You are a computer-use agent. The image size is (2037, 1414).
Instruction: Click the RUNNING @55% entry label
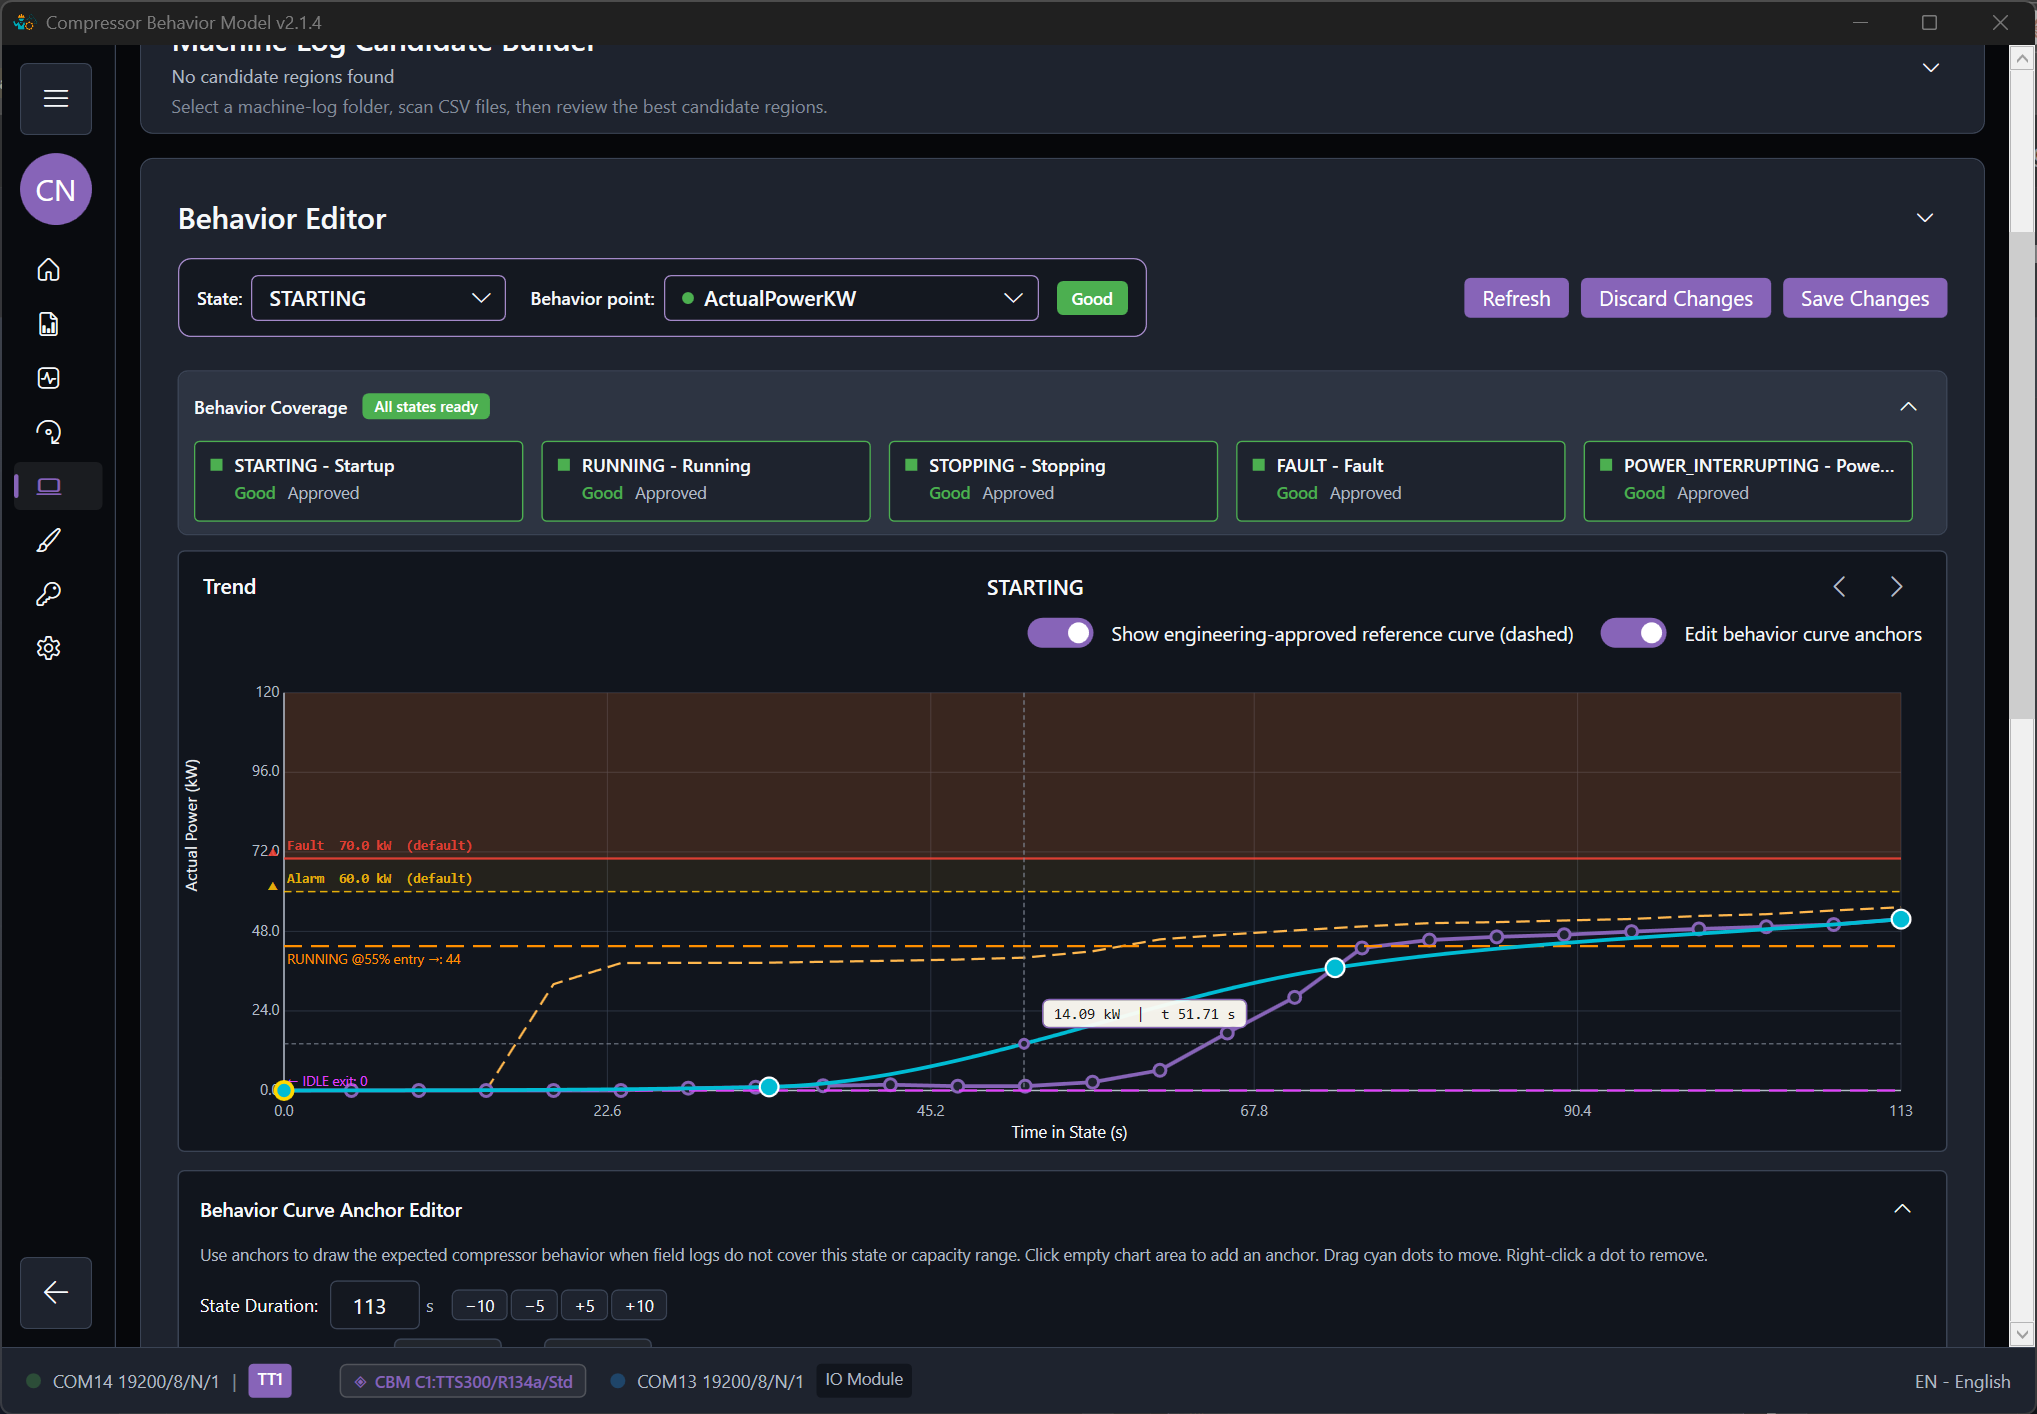(374, 959)
